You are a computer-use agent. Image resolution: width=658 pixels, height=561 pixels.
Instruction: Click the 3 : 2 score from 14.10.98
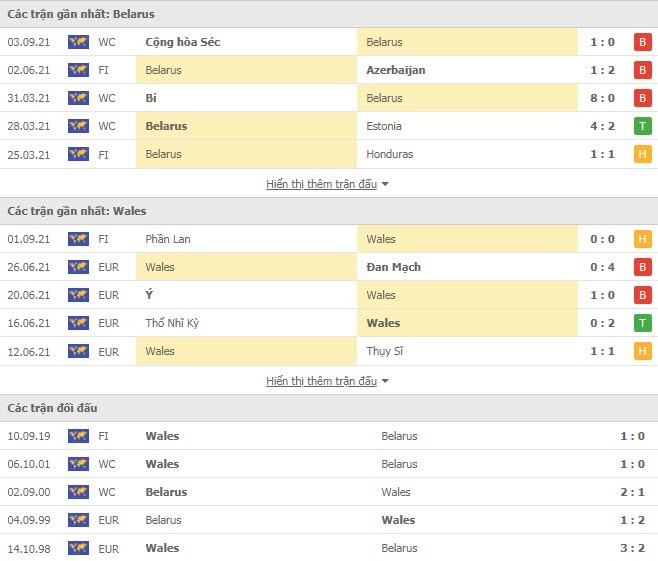pos(632,548)
